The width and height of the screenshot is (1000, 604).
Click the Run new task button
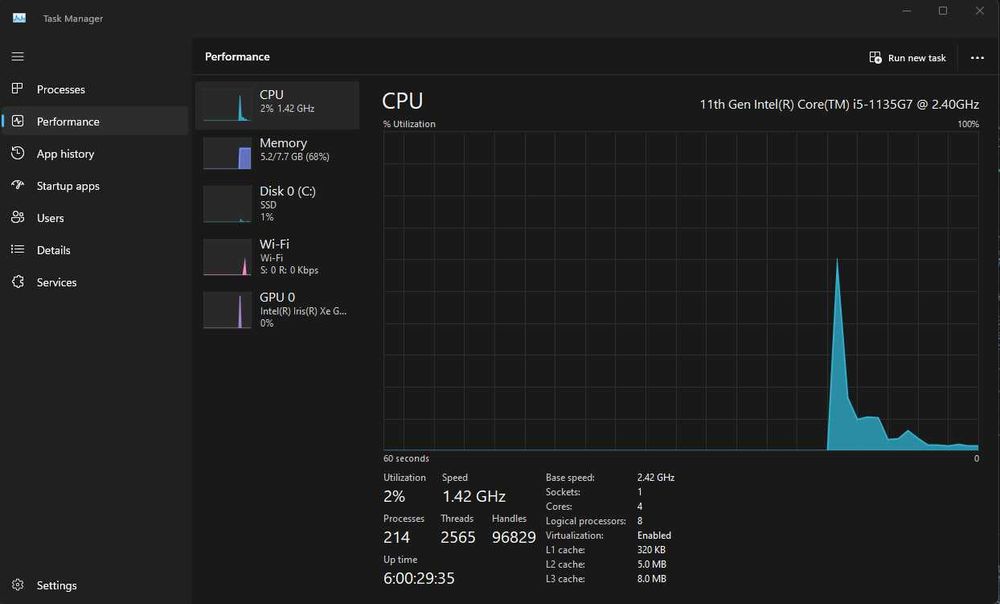(908, 57)
